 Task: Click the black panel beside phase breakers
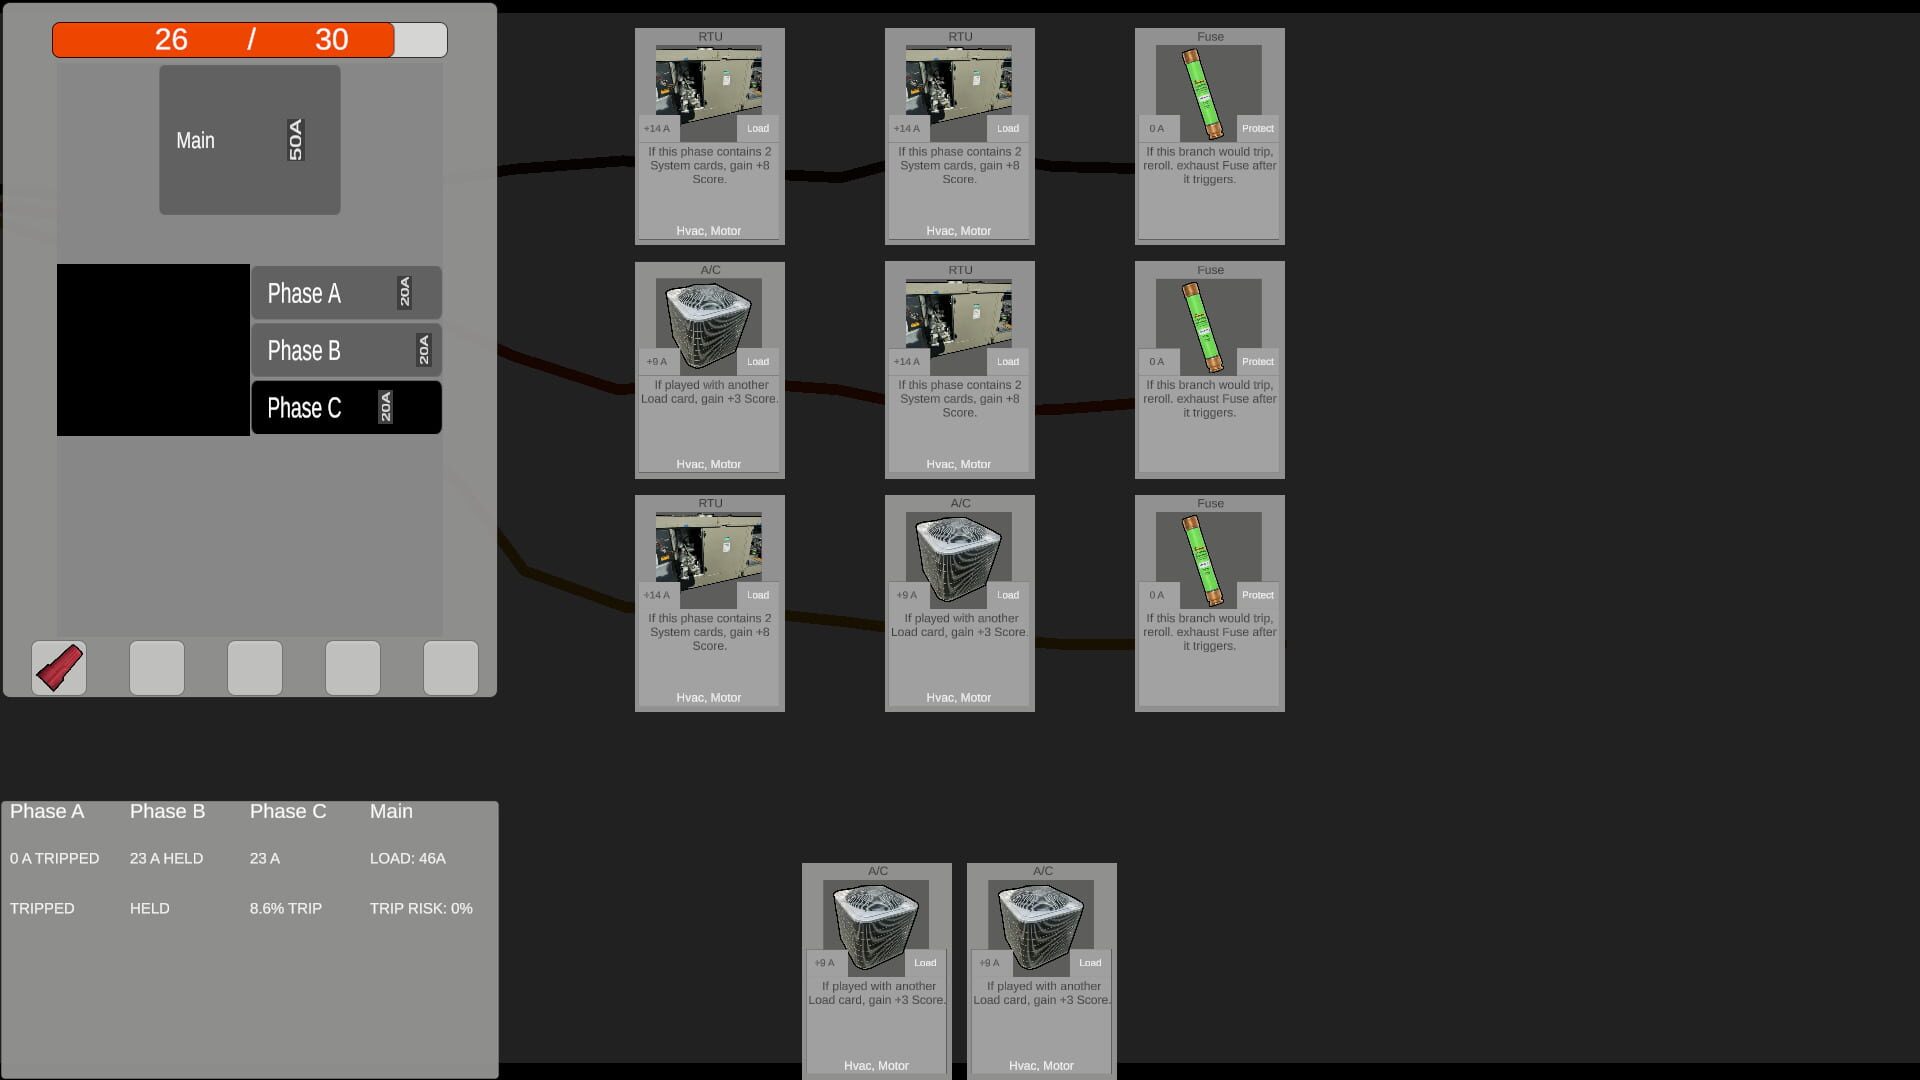coord(153,350)
